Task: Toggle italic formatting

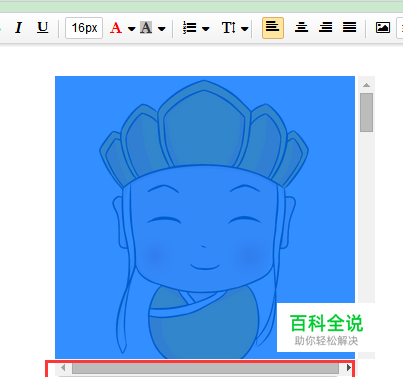Action: (19, 28)
